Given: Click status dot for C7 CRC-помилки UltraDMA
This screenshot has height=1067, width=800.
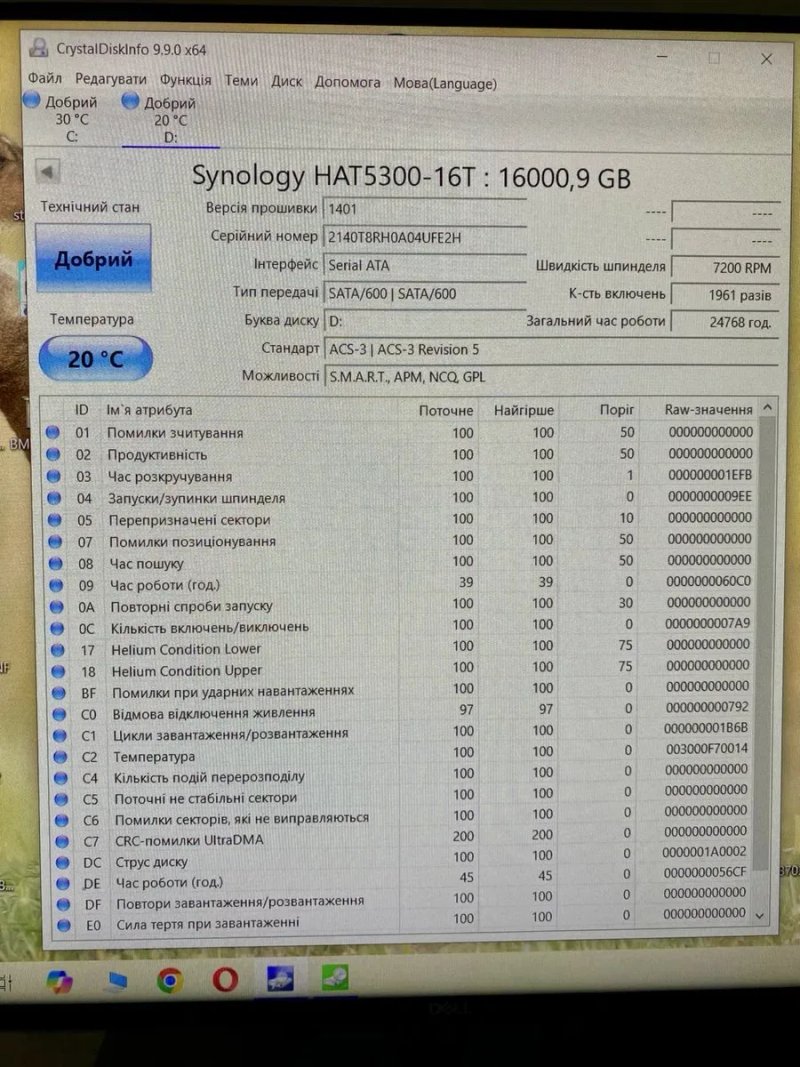Looking at the screenshot, I should point(63,841).
